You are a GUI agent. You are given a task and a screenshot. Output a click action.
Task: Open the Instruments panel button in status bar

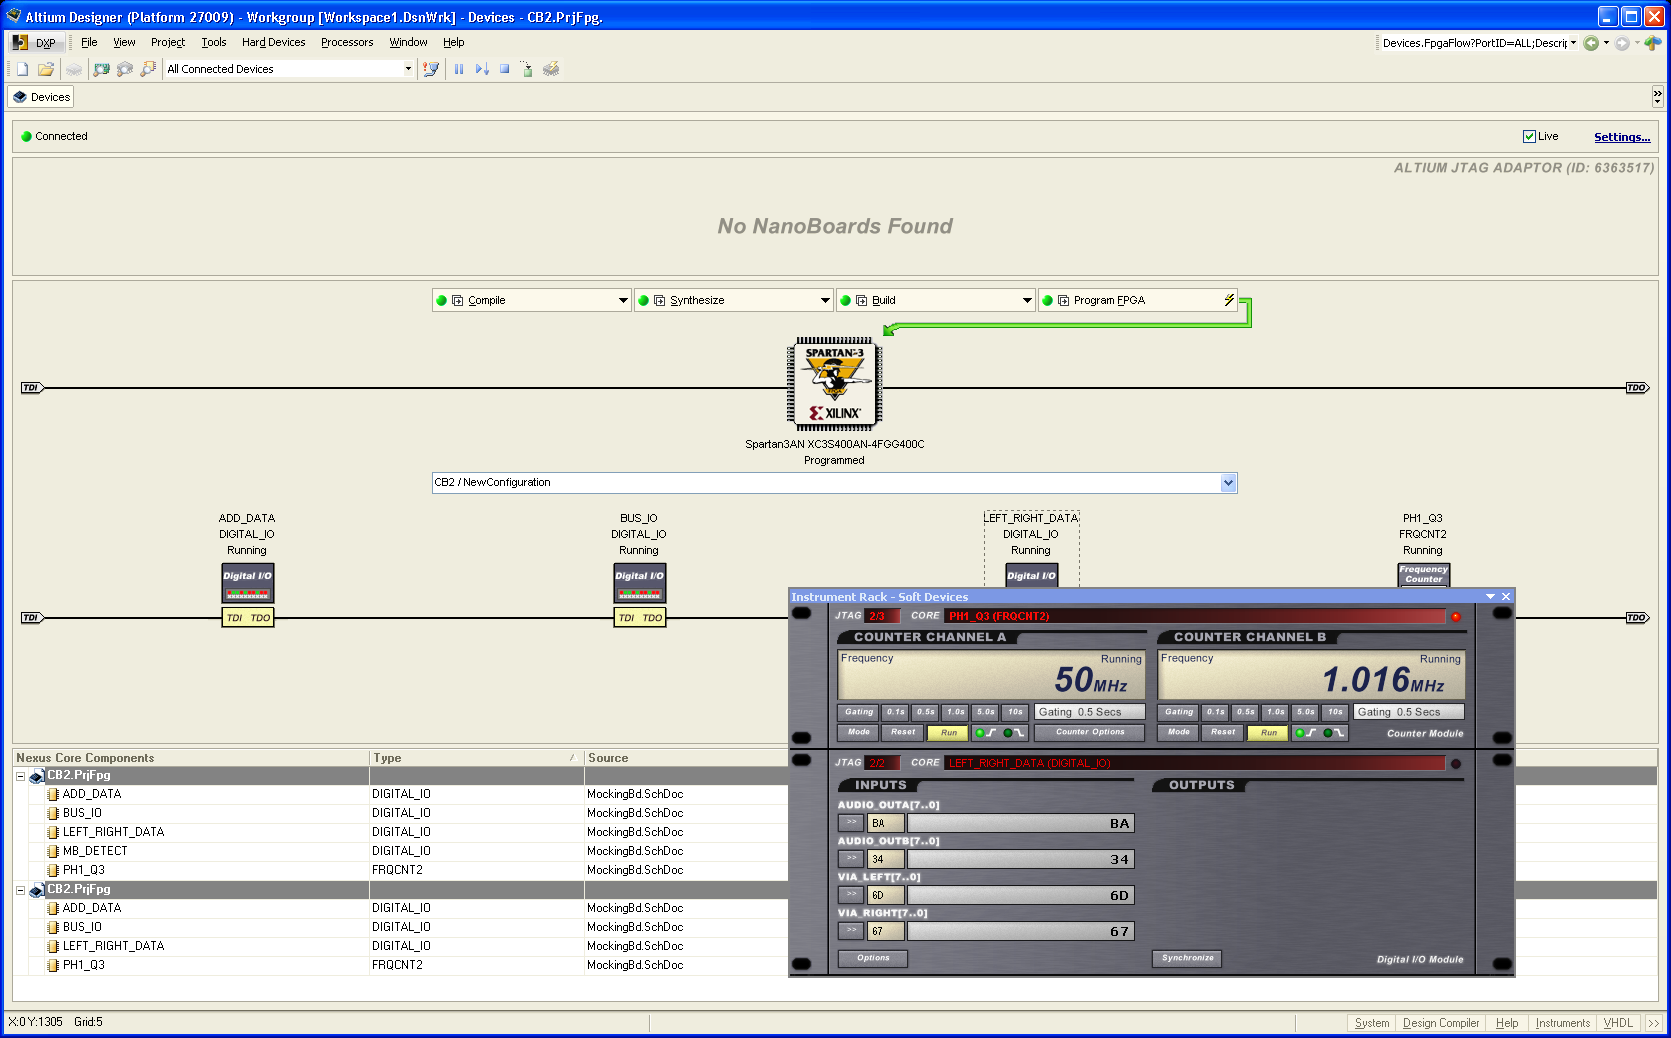tap(1563, 1023)
